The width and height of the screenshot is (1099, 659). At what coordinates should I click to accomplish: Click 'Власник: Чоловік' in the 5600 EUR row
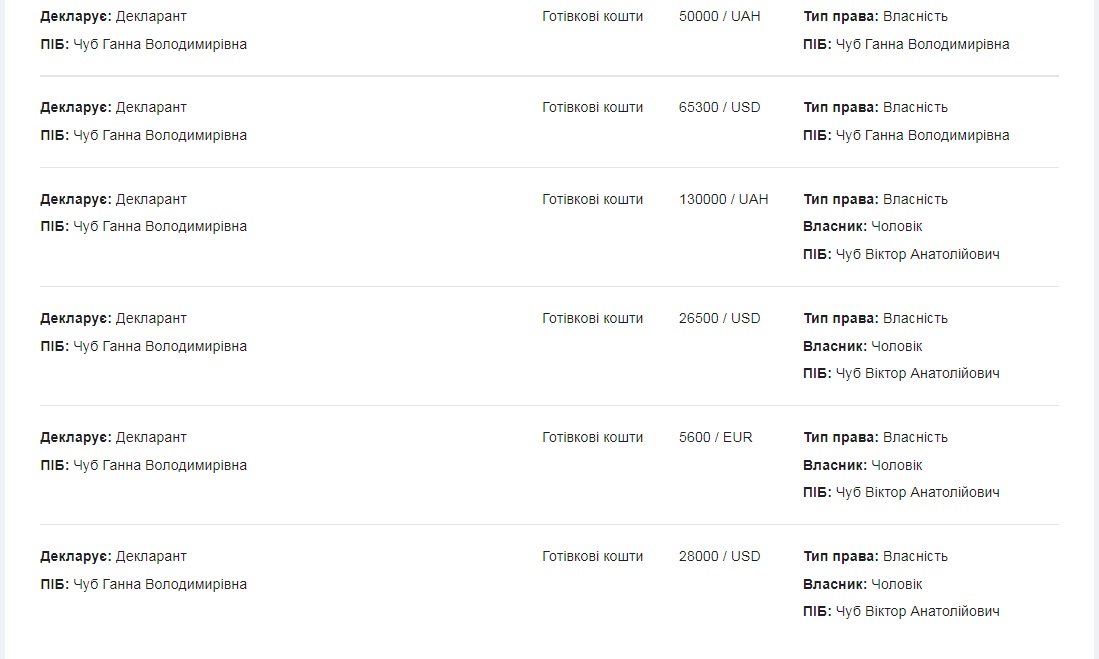[x=862, y=465]
